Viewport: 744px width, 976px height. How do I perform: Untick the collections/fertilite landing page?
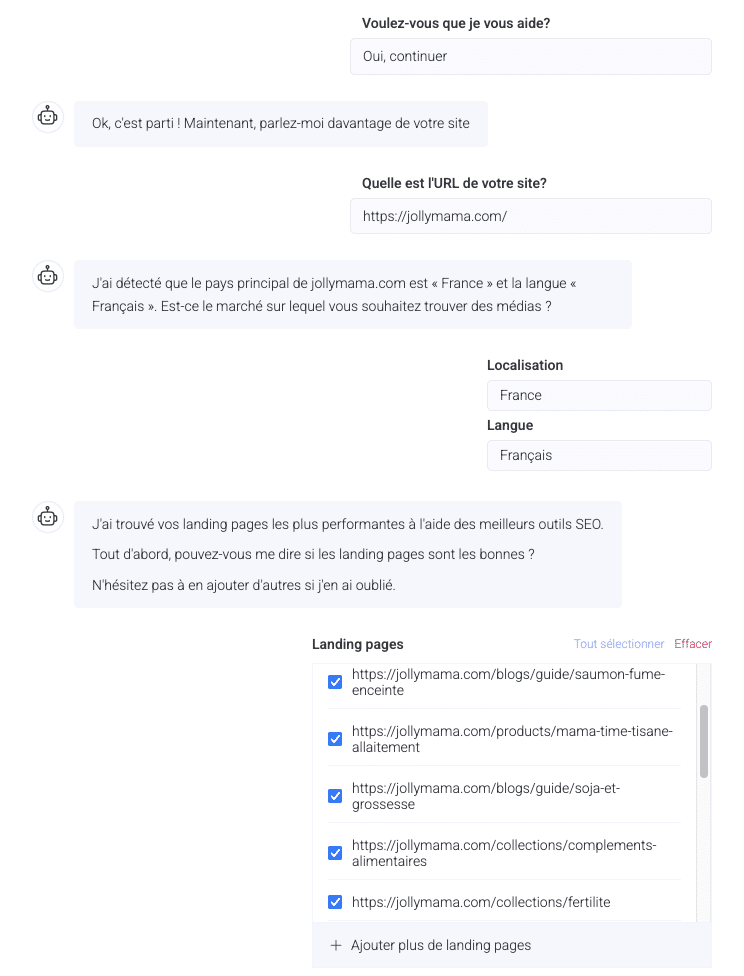point(335,902)
